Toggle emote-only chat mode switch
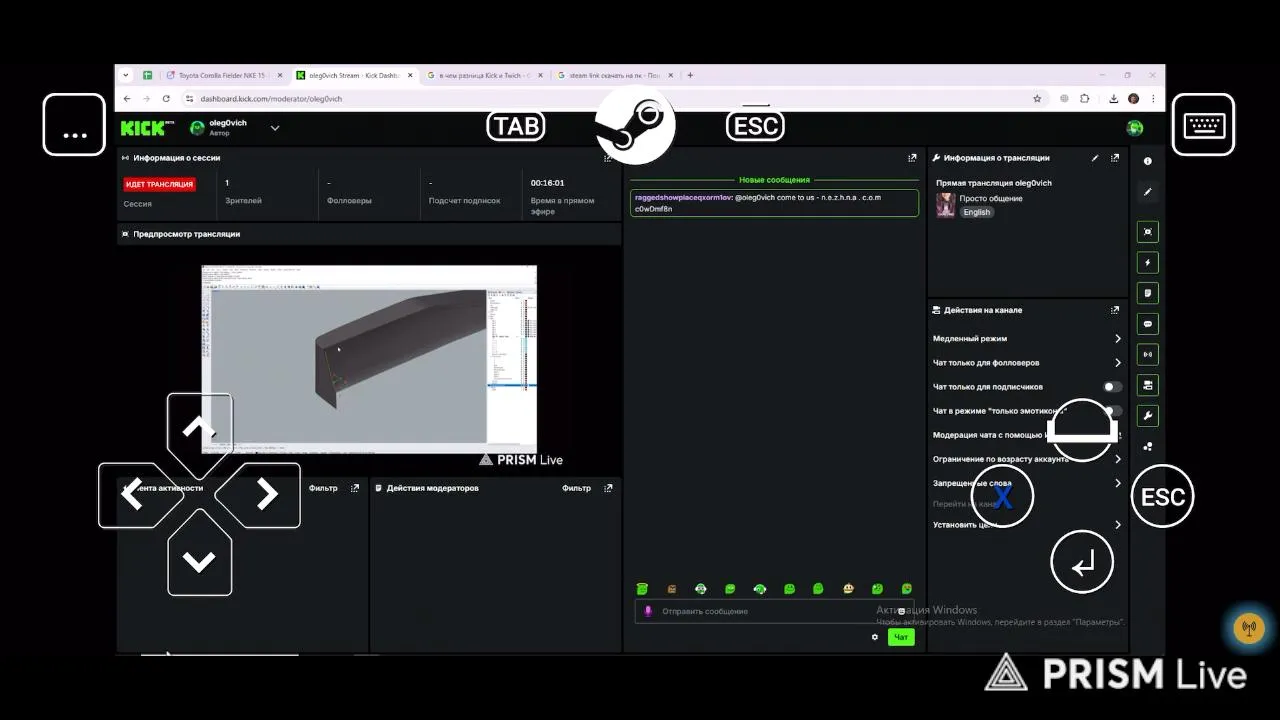Screen dimensions: 1280x720 pos(1112,411)
